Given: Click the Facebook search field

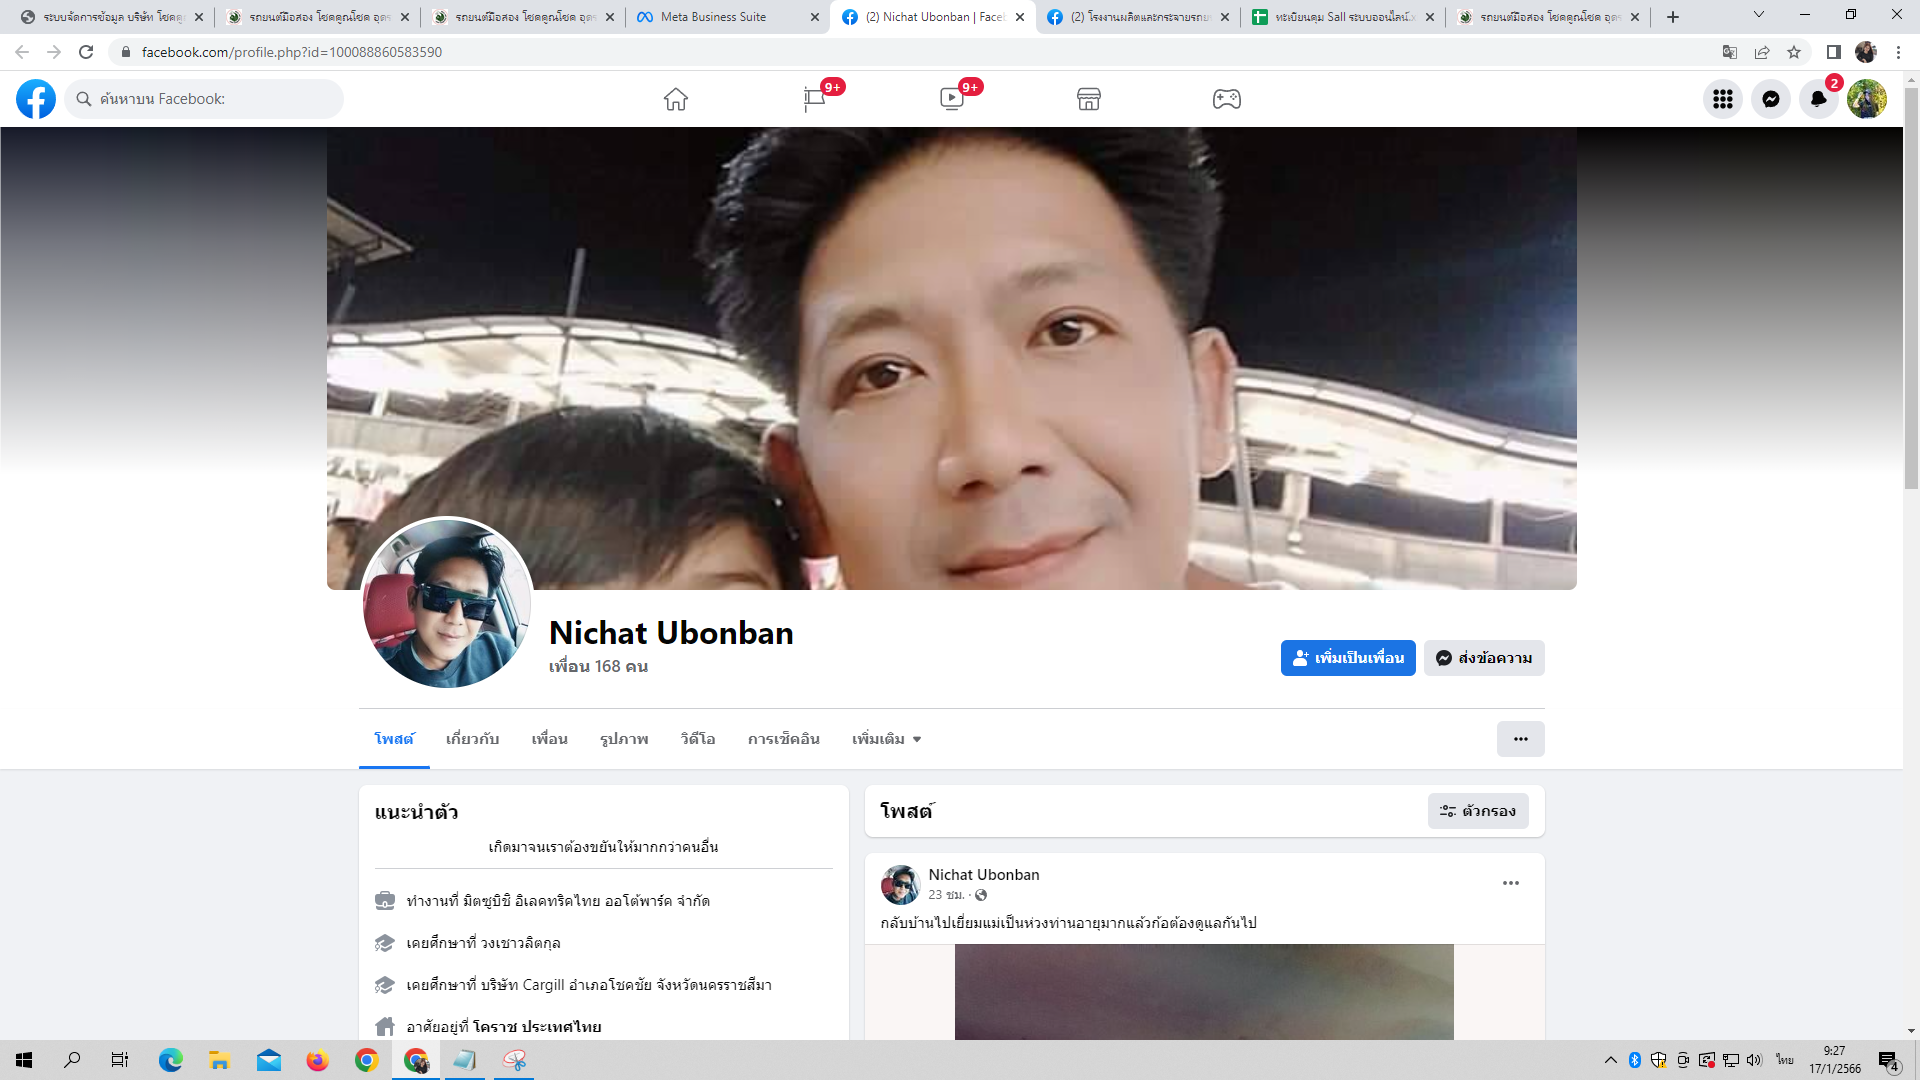Looking at the screenshot, I should point(210,99).
